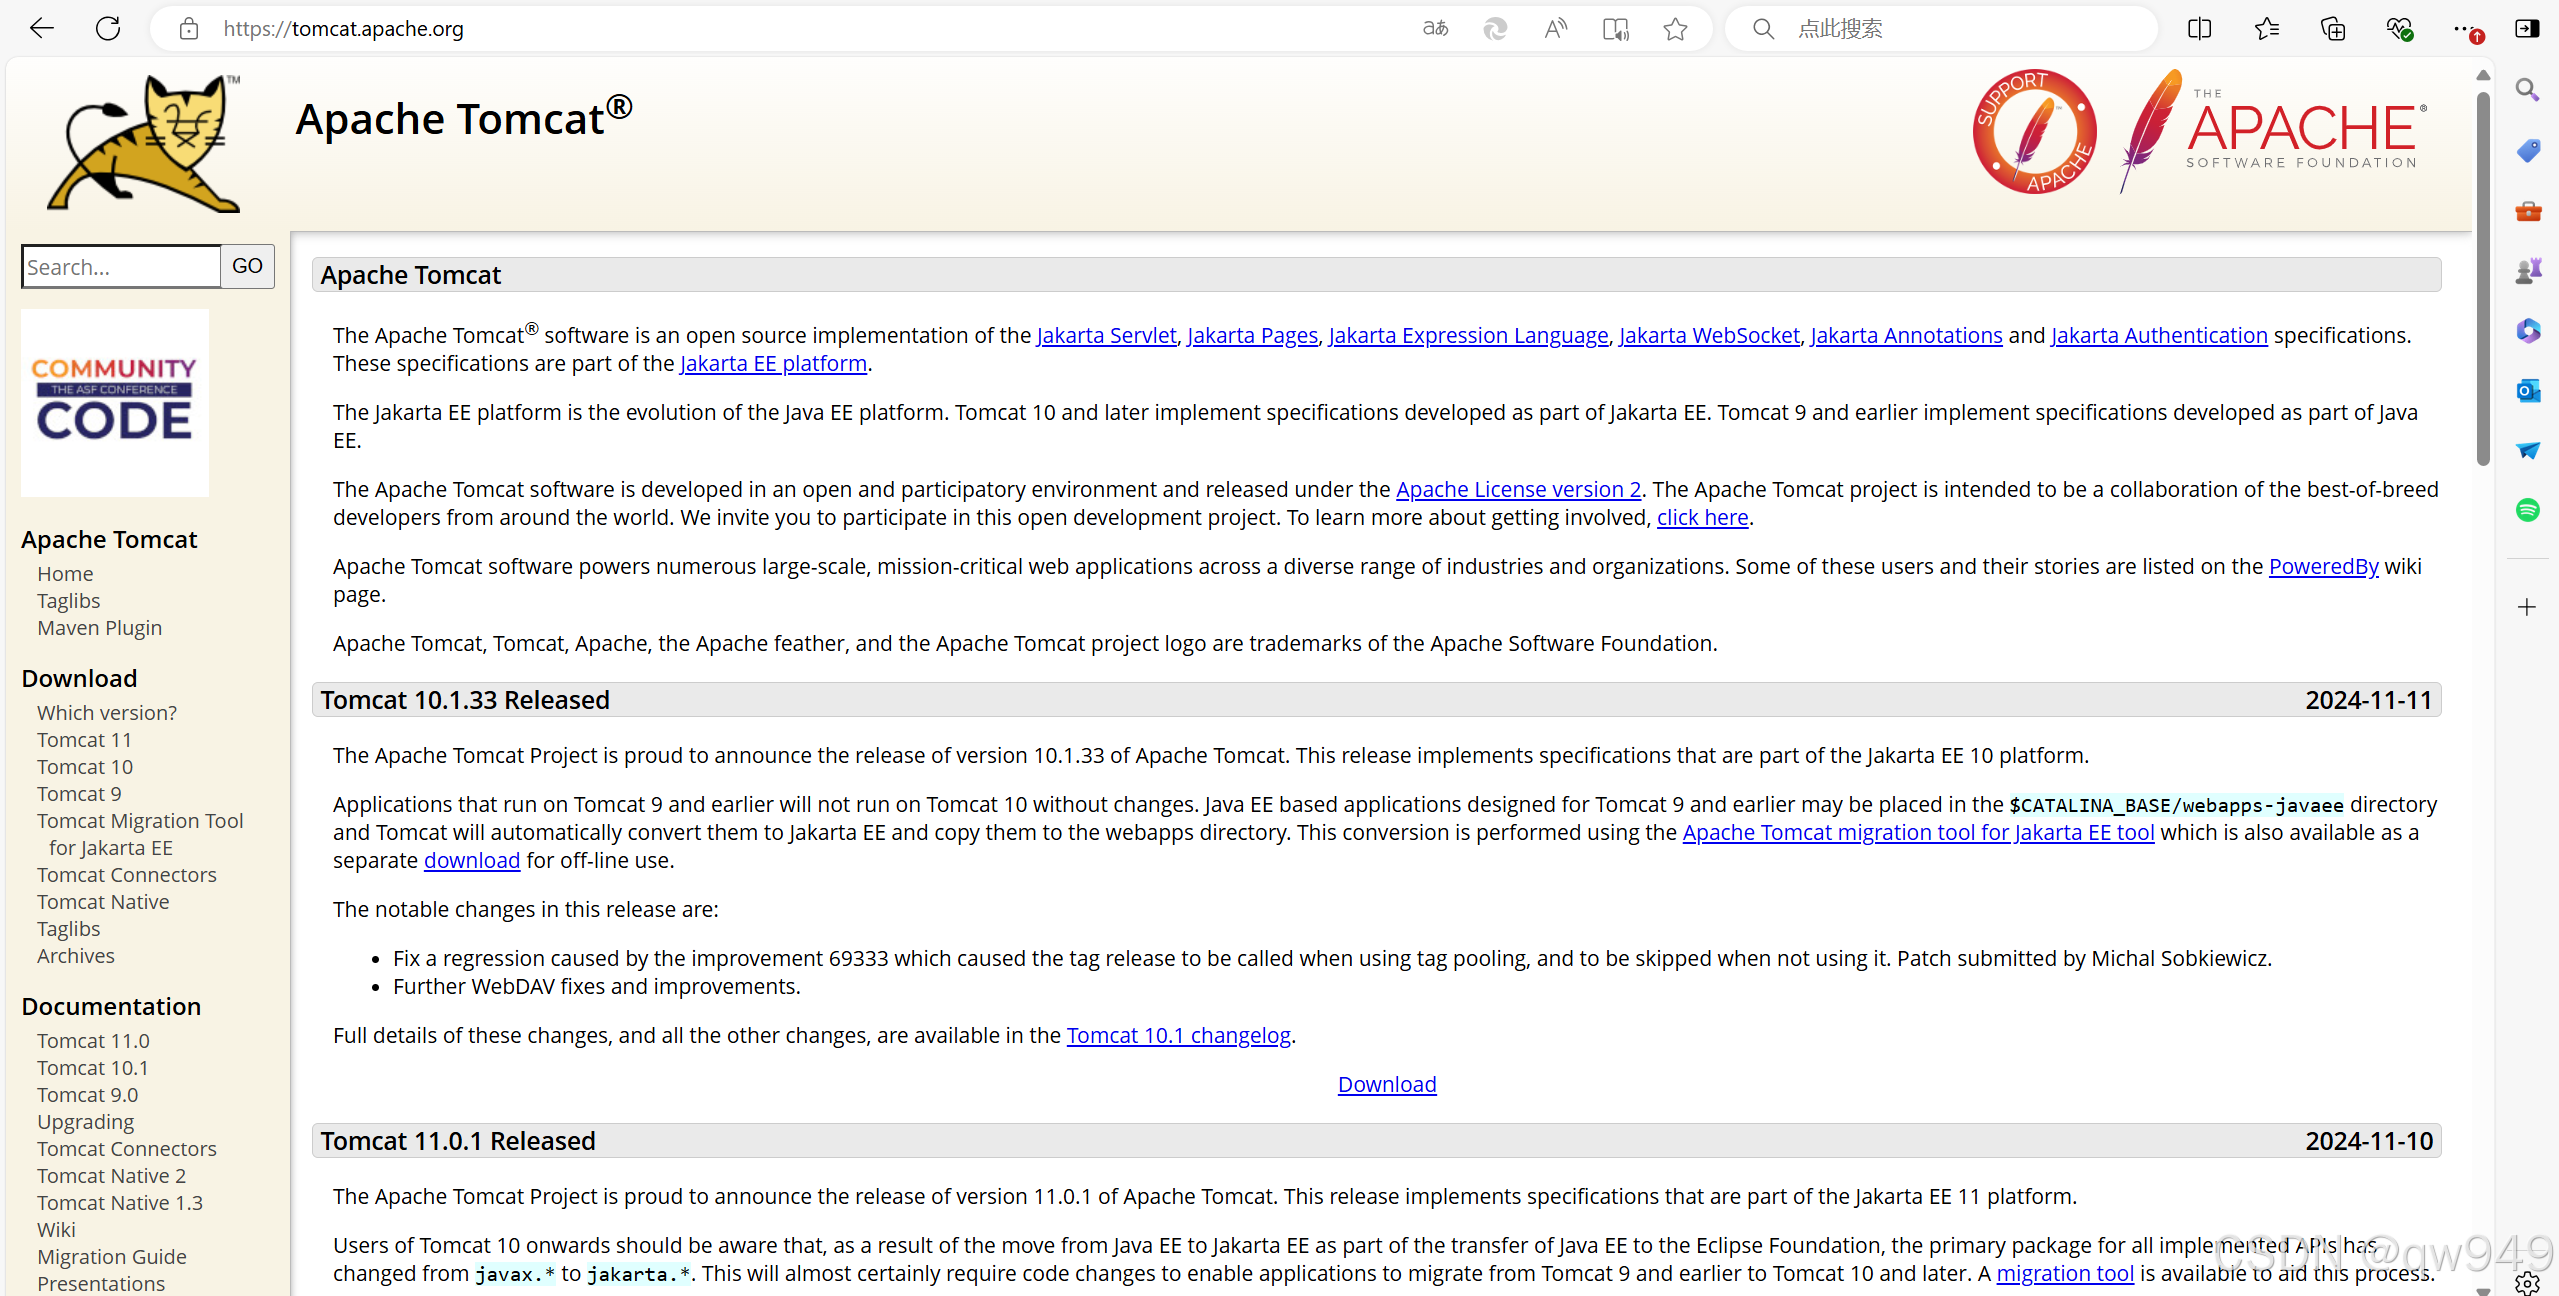Click Apache Software Foundation logo
This screenshot has height=1296, width=2559.
pyautogui.click(x=2272, y=131)
